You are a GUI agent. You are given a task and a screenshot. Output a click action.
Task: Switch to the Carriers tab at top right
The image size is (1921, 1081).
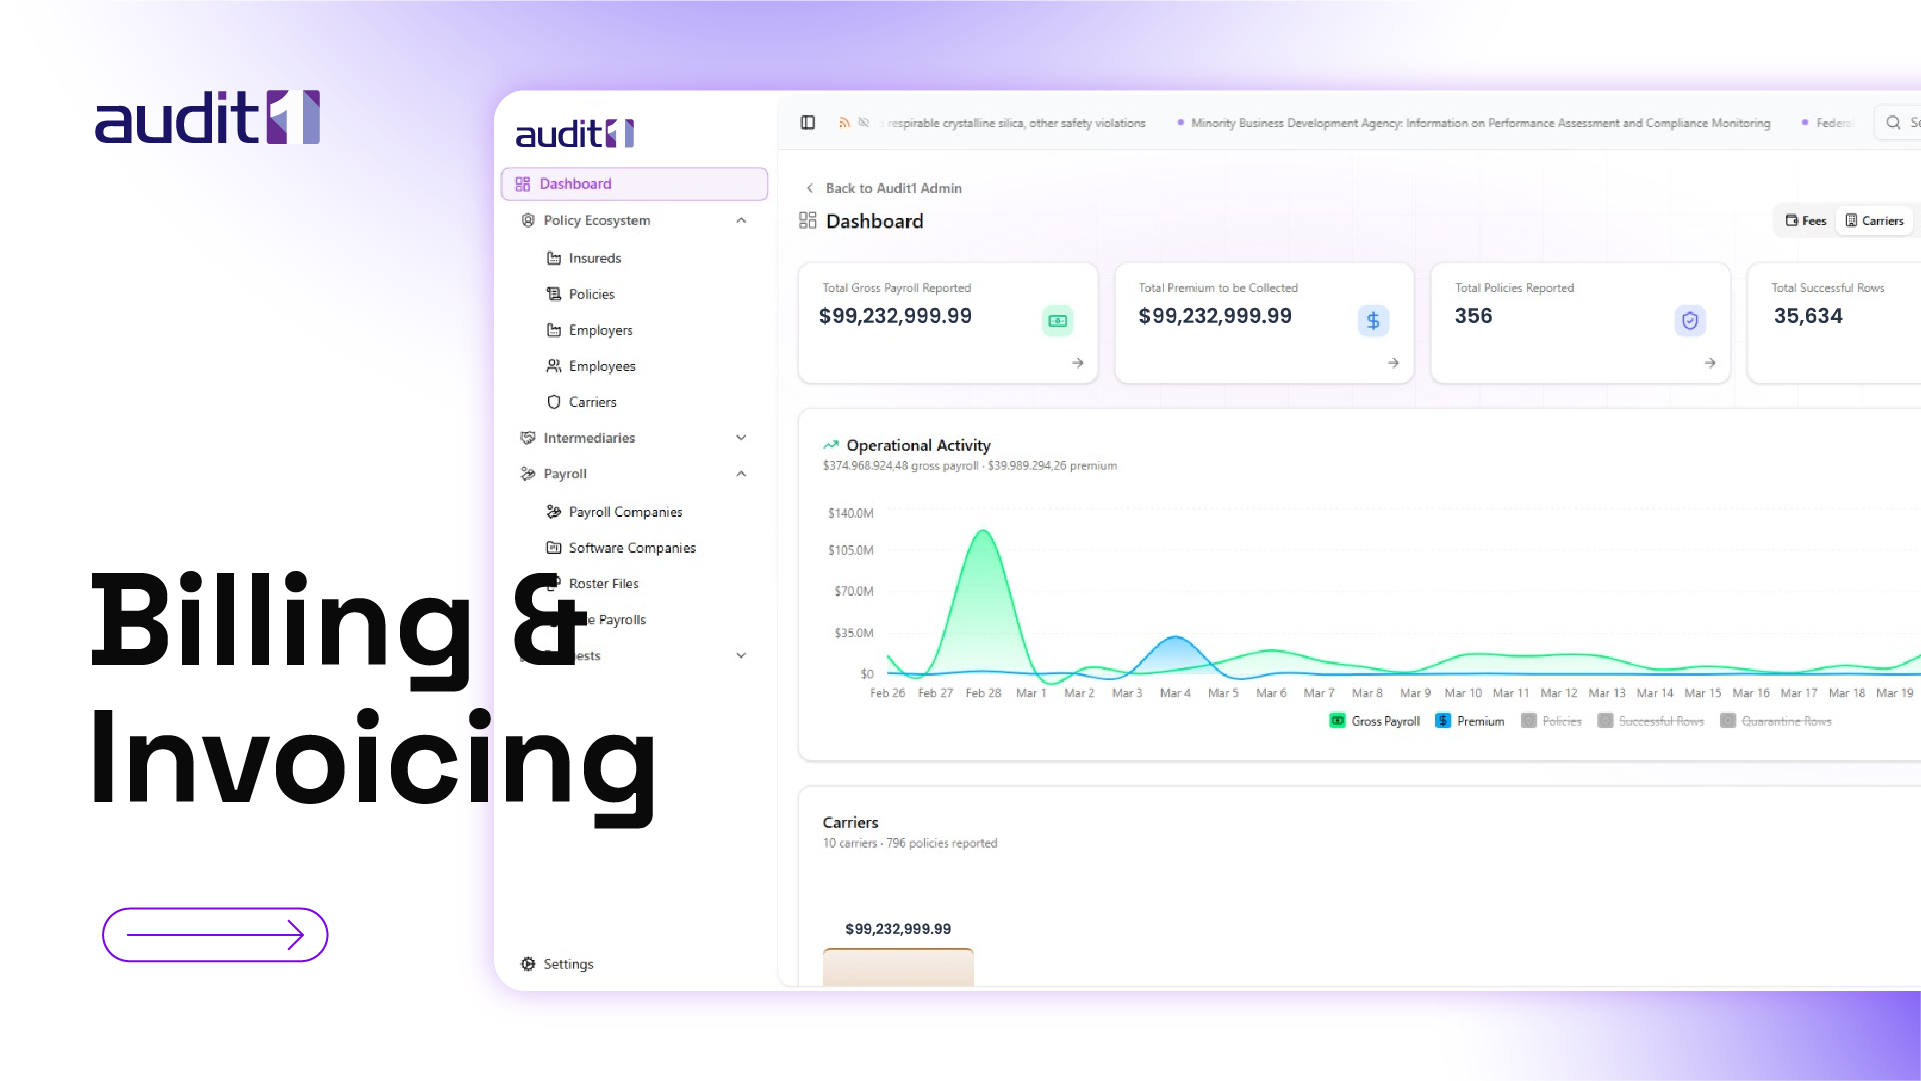(1875, 220)
